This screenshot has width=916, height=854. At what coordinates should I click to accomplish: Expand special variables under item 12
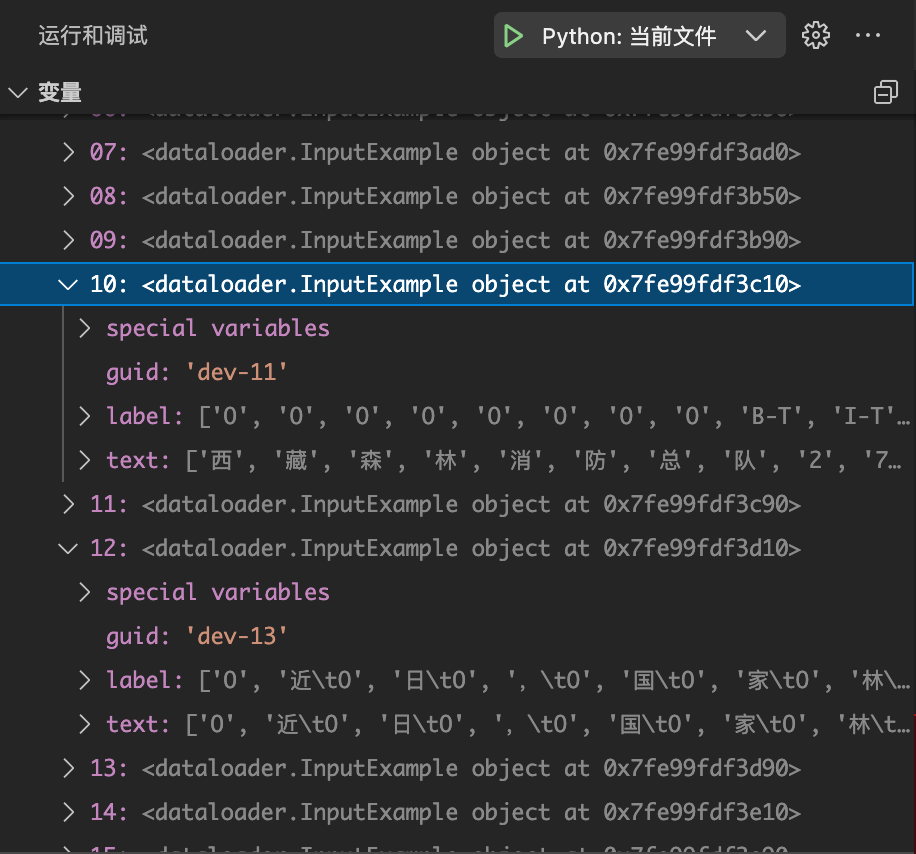(85, 592)
